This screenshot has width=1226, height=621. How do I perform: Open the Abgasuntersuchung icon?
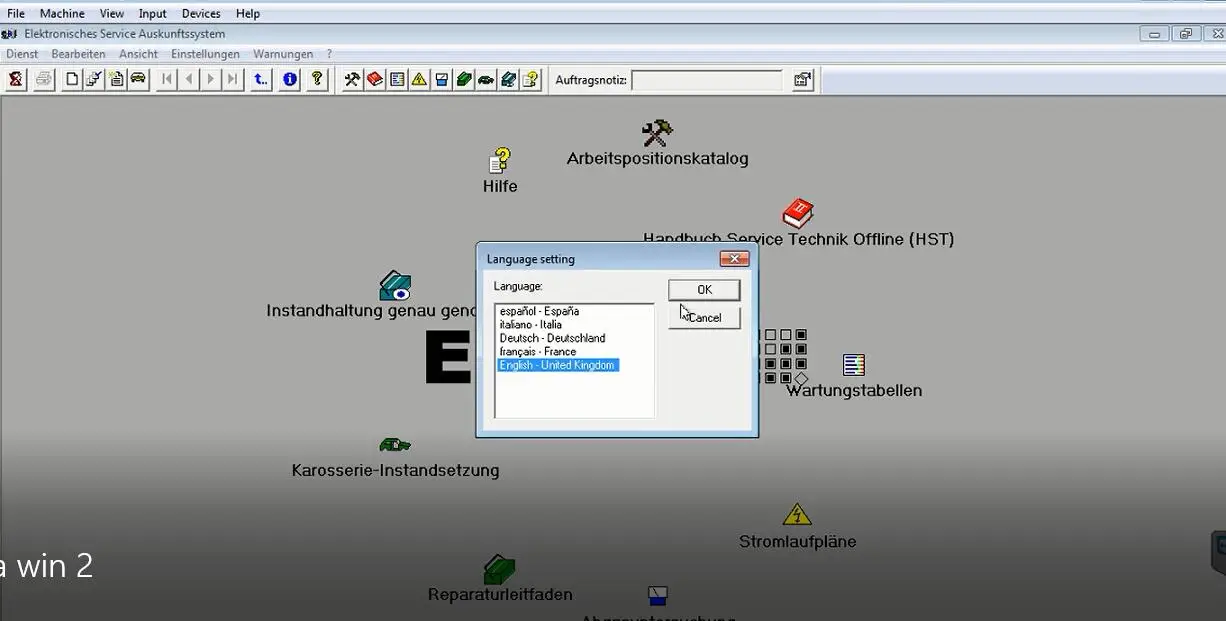(x=657, y=596)
